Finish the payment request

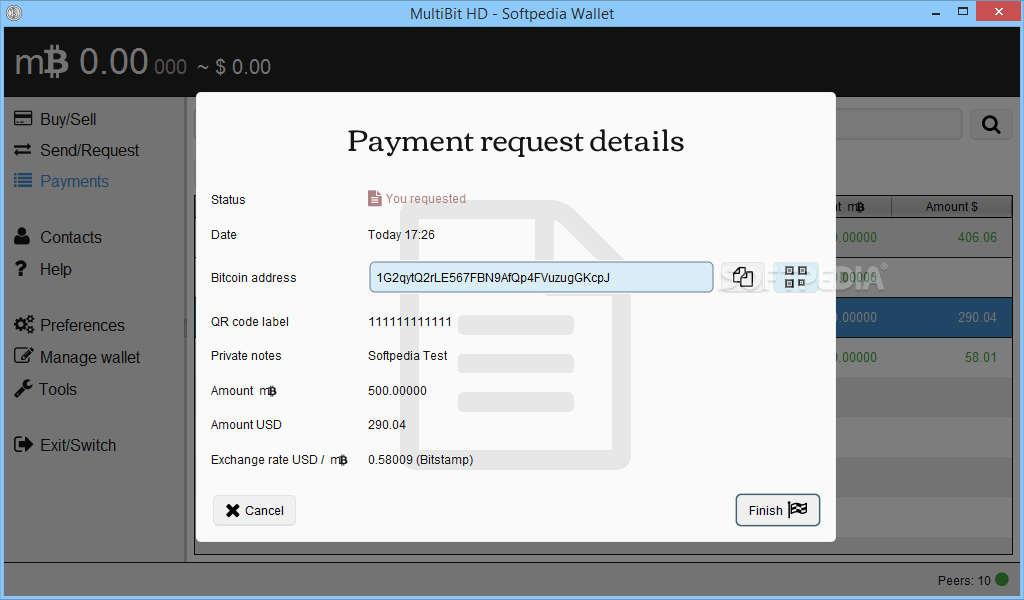point(777,510)
